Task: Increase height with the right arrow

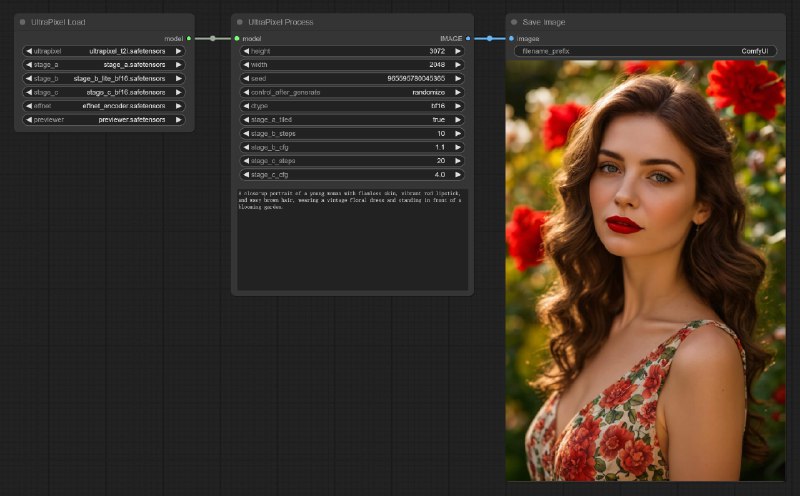Action: [458, 51]
